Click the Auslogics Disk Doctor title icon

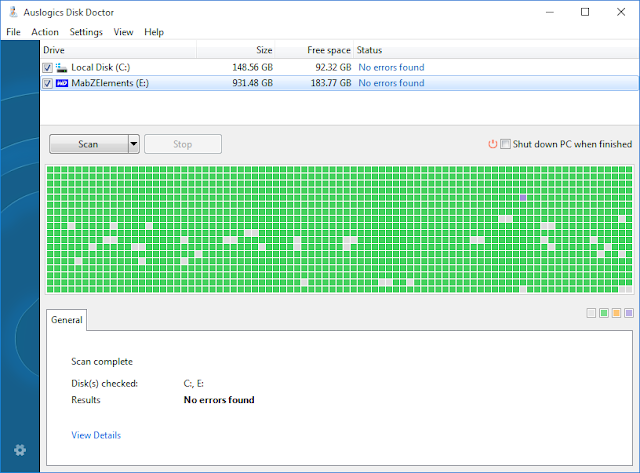pyautogui.click(x=13, y=12)
